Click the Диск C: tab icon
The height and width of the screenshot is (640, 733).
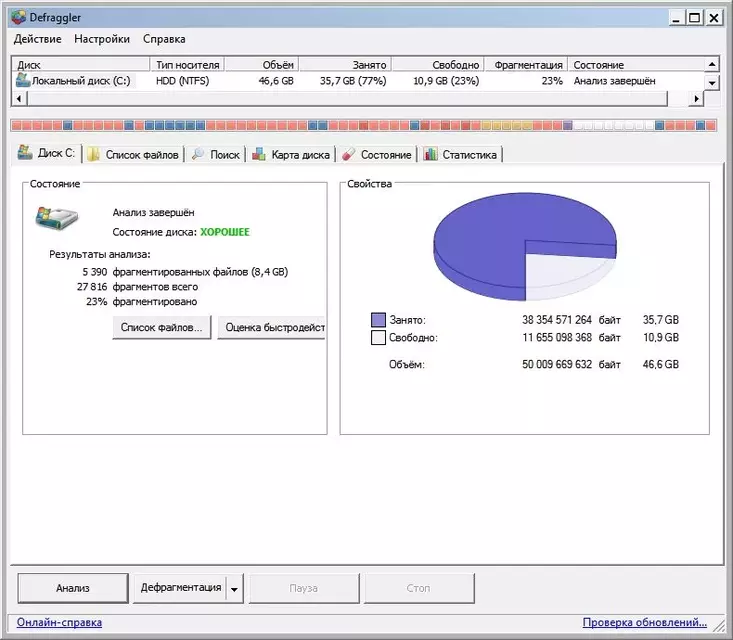click(25, 152)
